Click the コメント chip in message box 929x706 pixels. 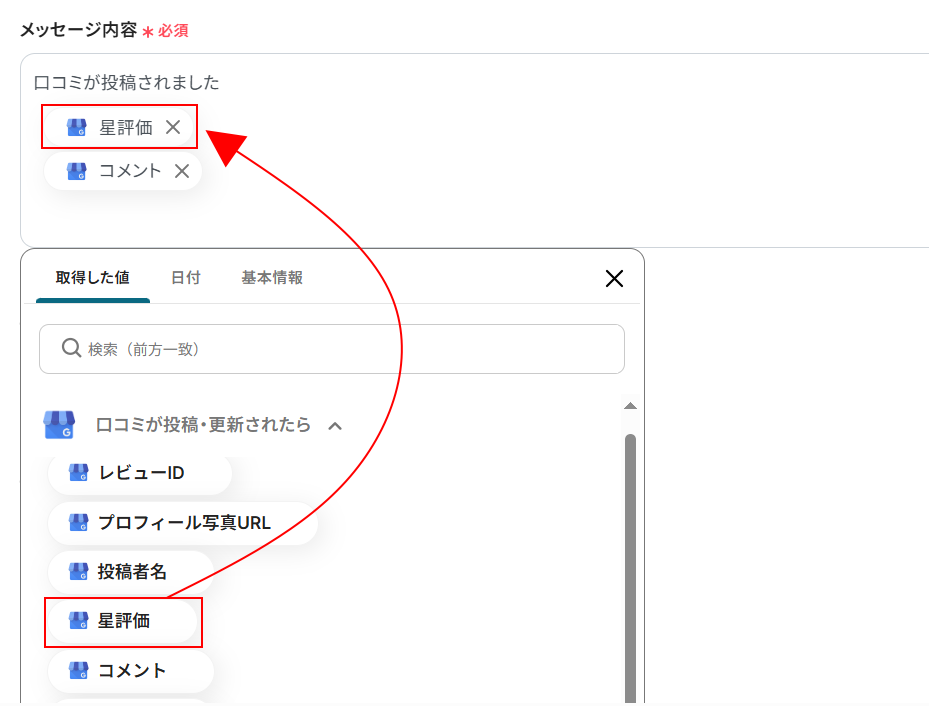(123, 171)
